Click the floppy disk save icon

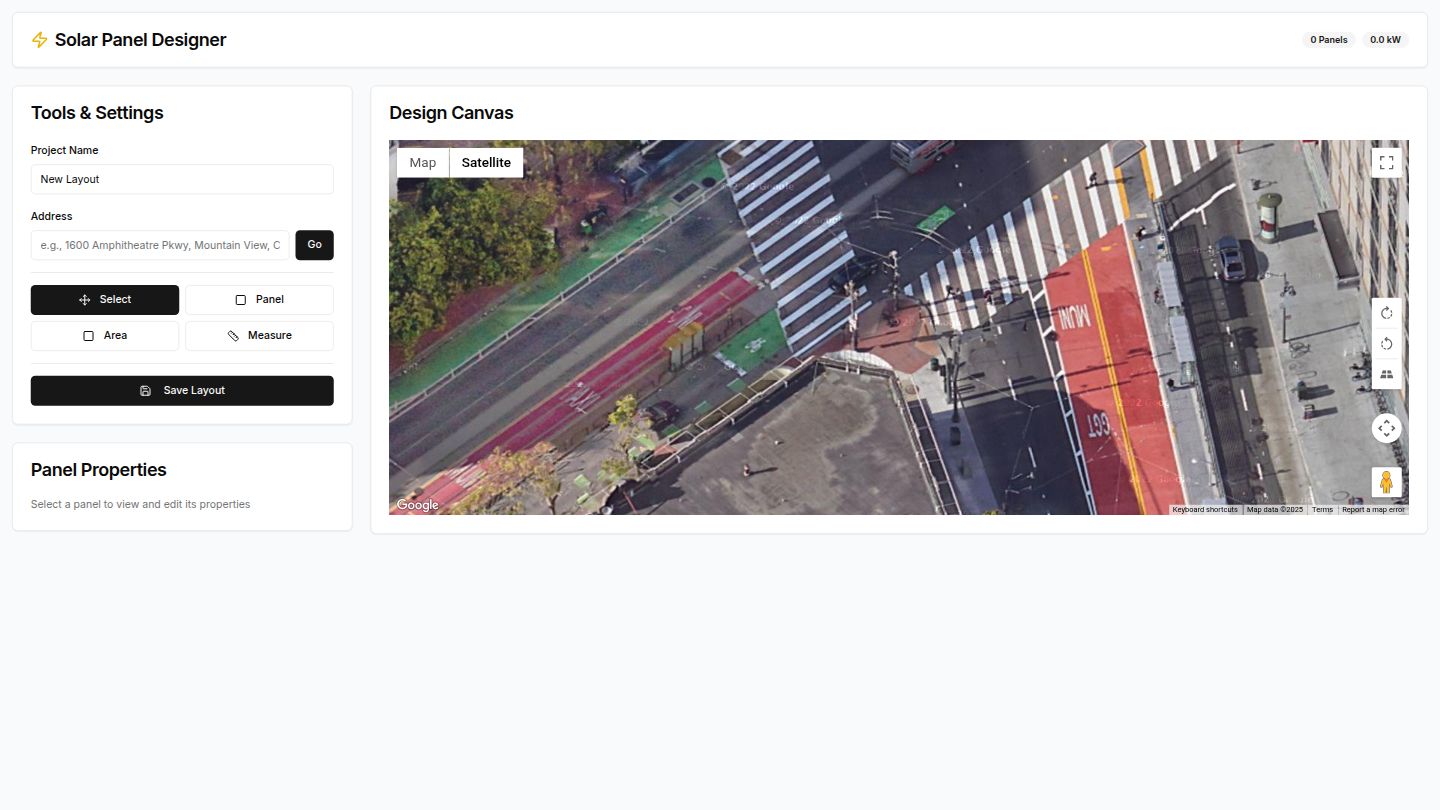[x=146, y=391]
